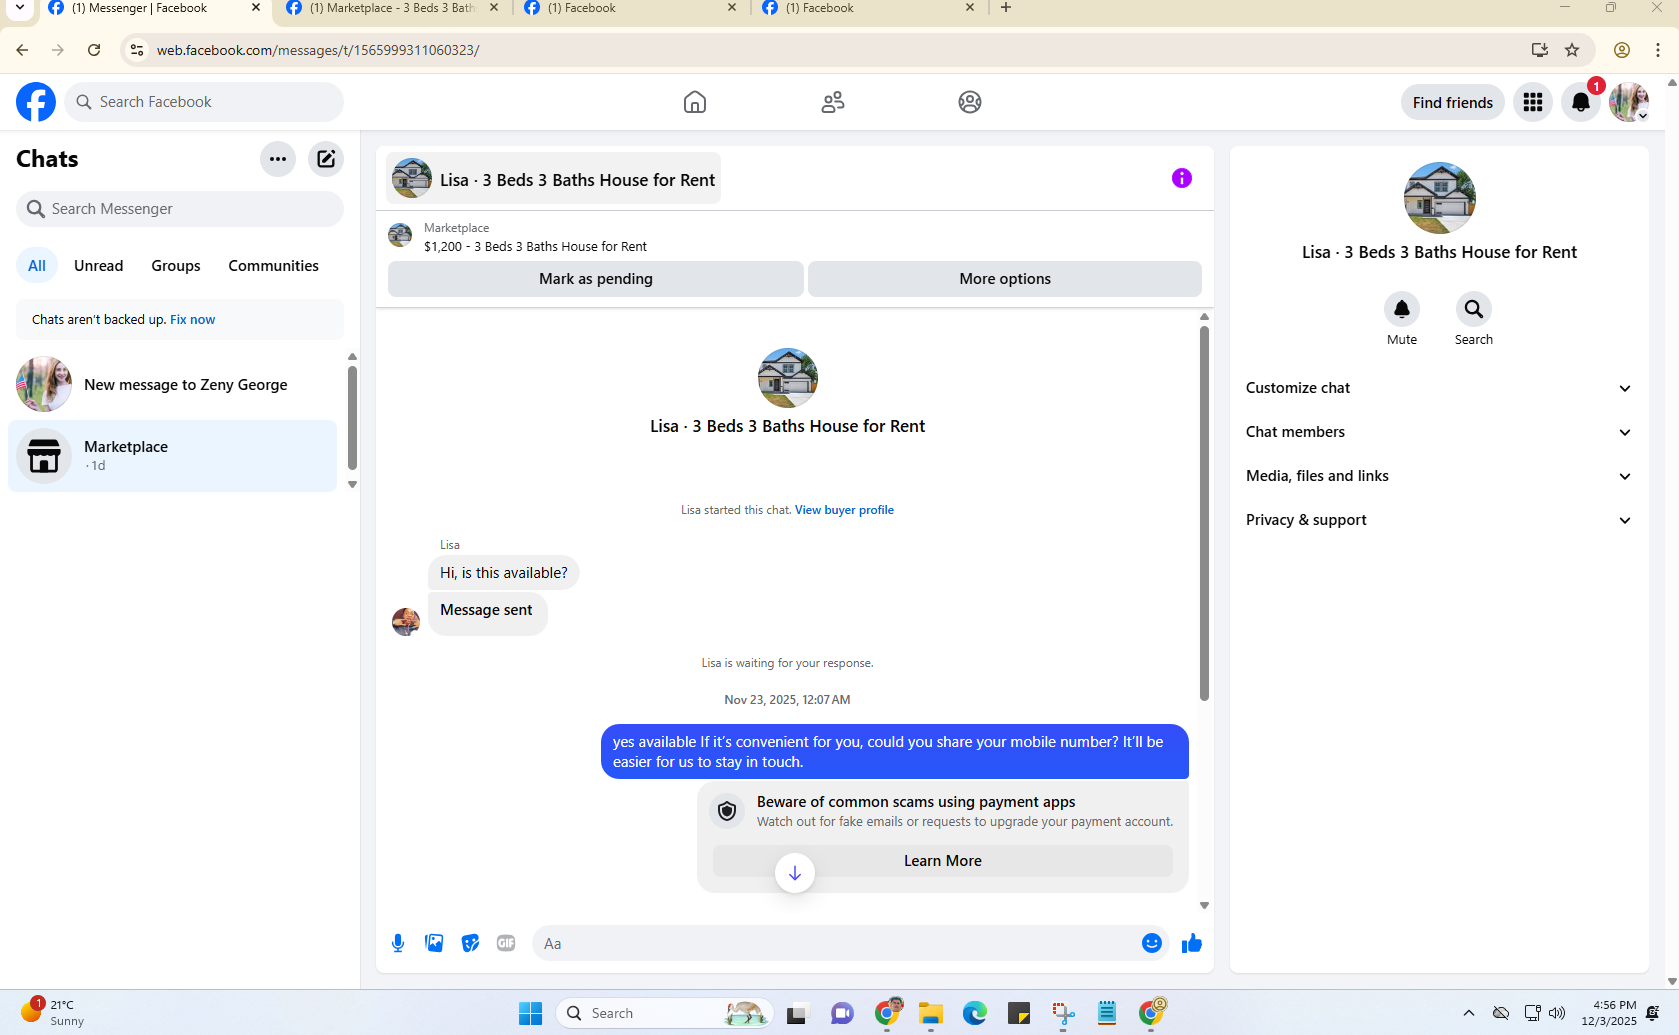Screen dimensions: 1679x1035
Task: Click the conversation scrollbar thumb
Action: click(1204, 513)
